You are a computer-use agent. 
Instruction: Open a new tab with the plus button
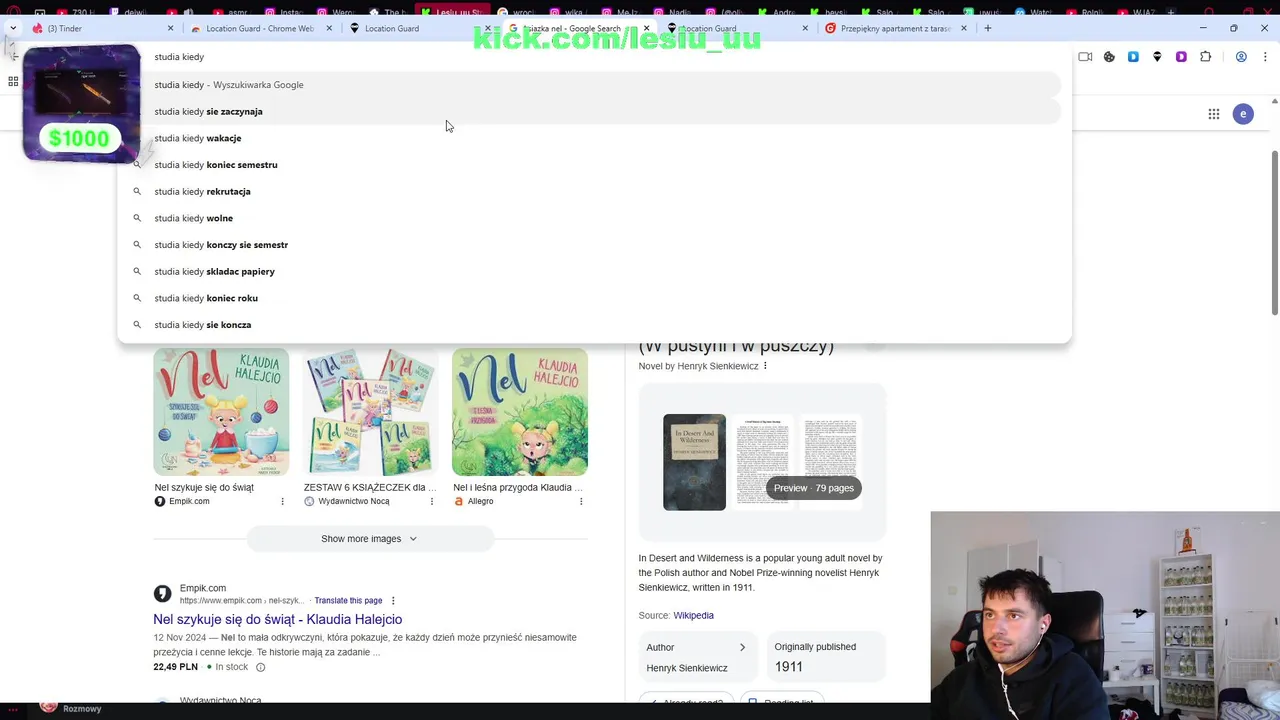click(987, 28)
